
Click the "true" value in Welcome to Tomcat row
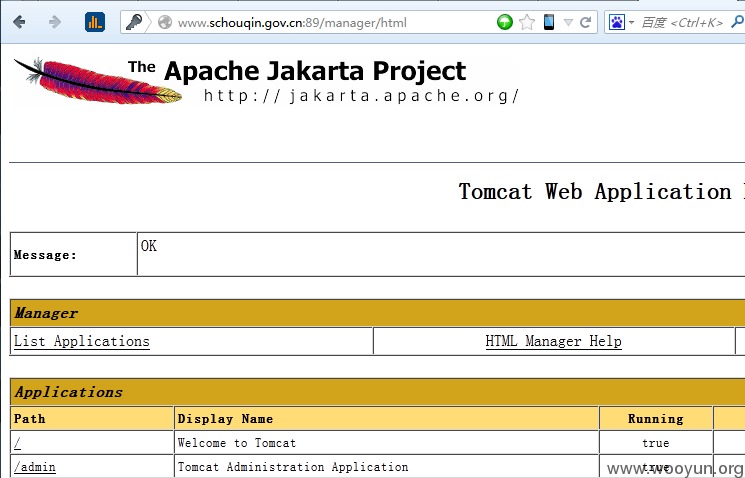coord(656,443)
